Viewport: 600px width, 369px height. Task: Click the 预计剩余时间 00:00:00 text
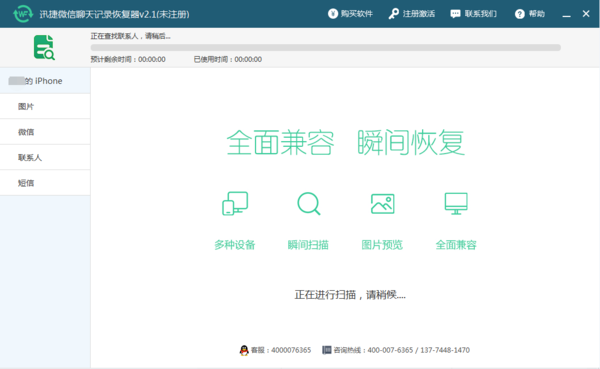pyautogui.click(x=128, y=59)
